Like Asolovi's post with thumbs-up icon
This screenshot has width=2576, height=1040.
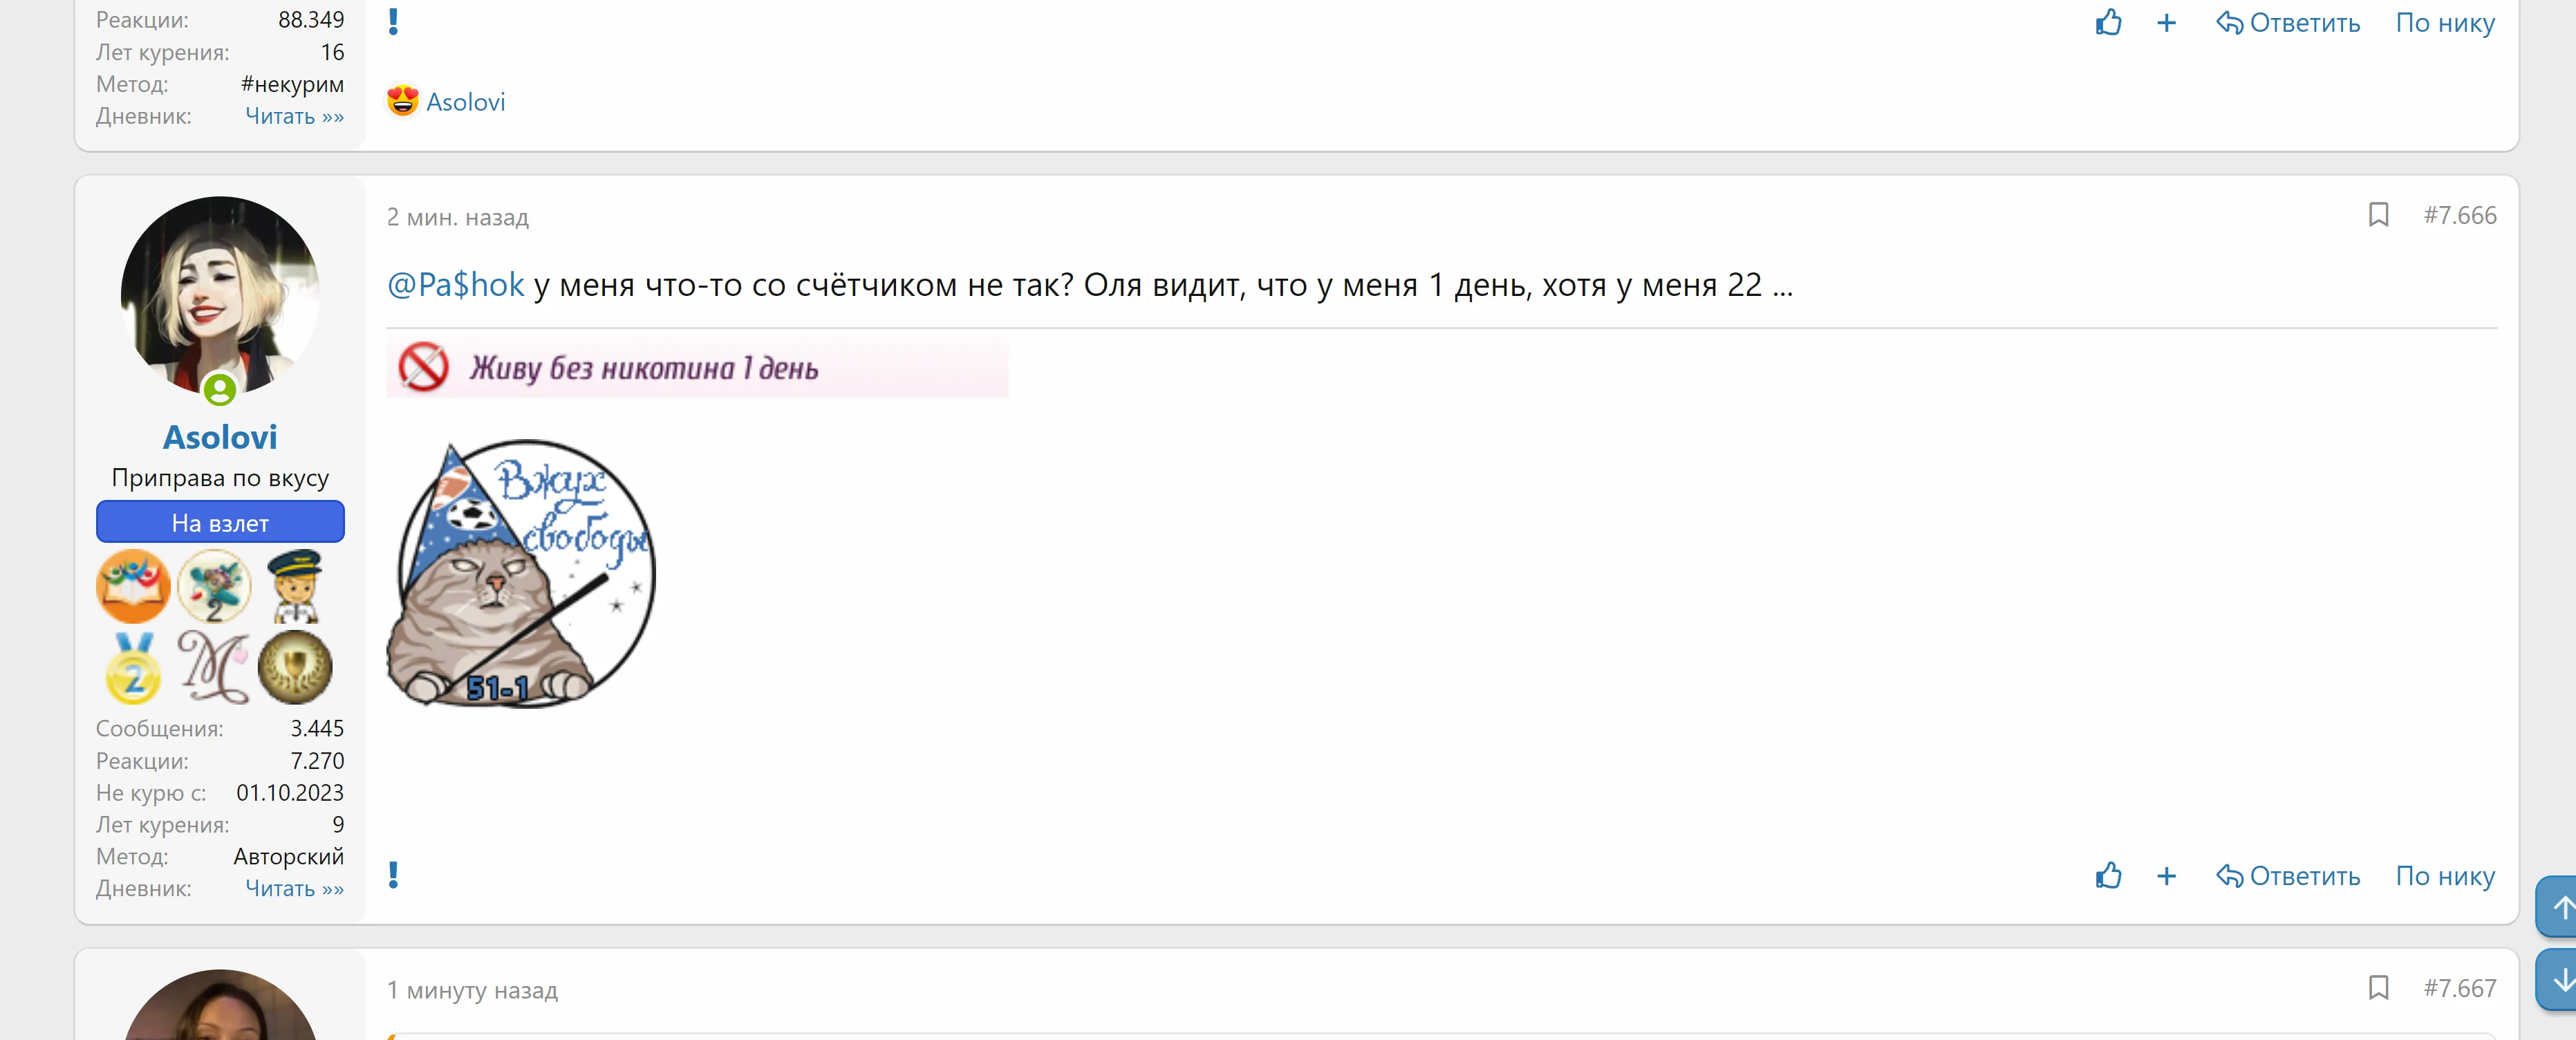[2108, 876]
